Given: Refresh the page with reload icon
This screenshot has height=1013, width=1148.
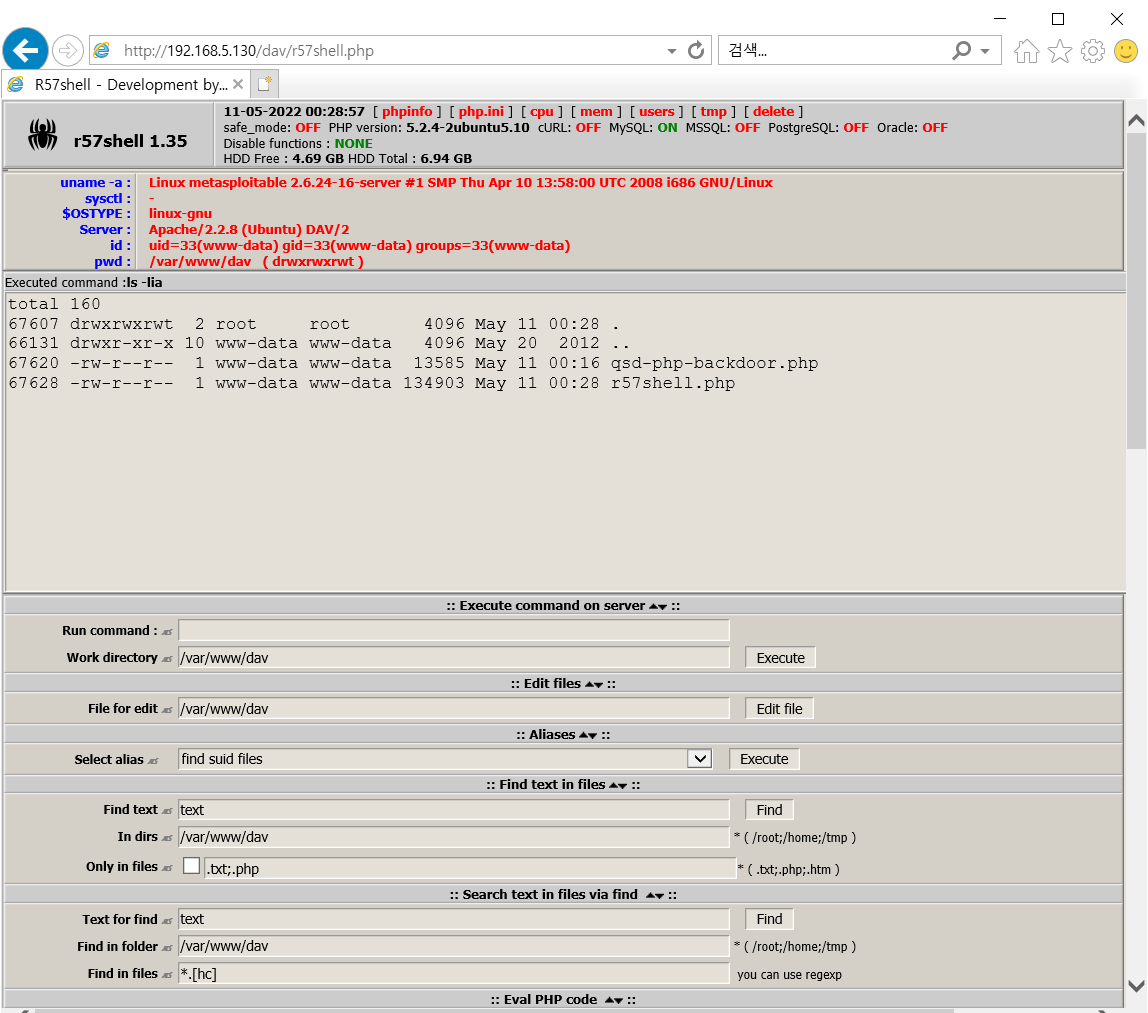Looking at the screenshot, I should point(696,51).
